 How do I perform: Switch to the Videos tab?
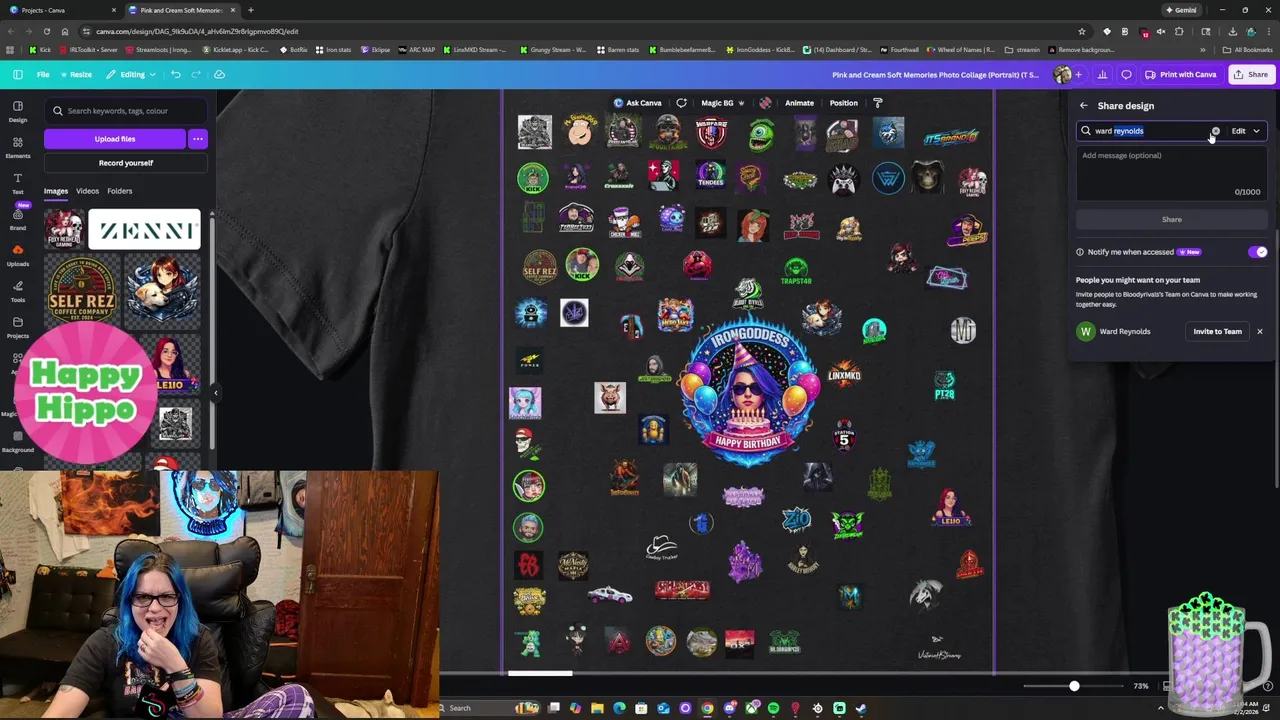(87, 191)
